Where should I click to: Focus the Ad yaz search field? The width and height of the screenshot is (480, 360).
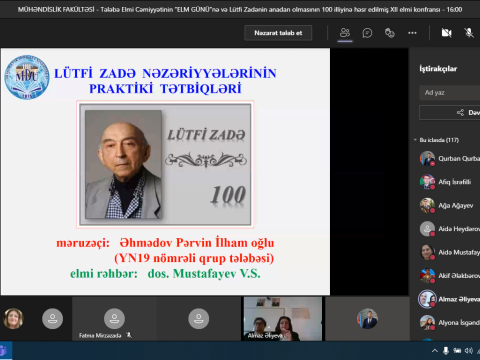pos(450,93)
